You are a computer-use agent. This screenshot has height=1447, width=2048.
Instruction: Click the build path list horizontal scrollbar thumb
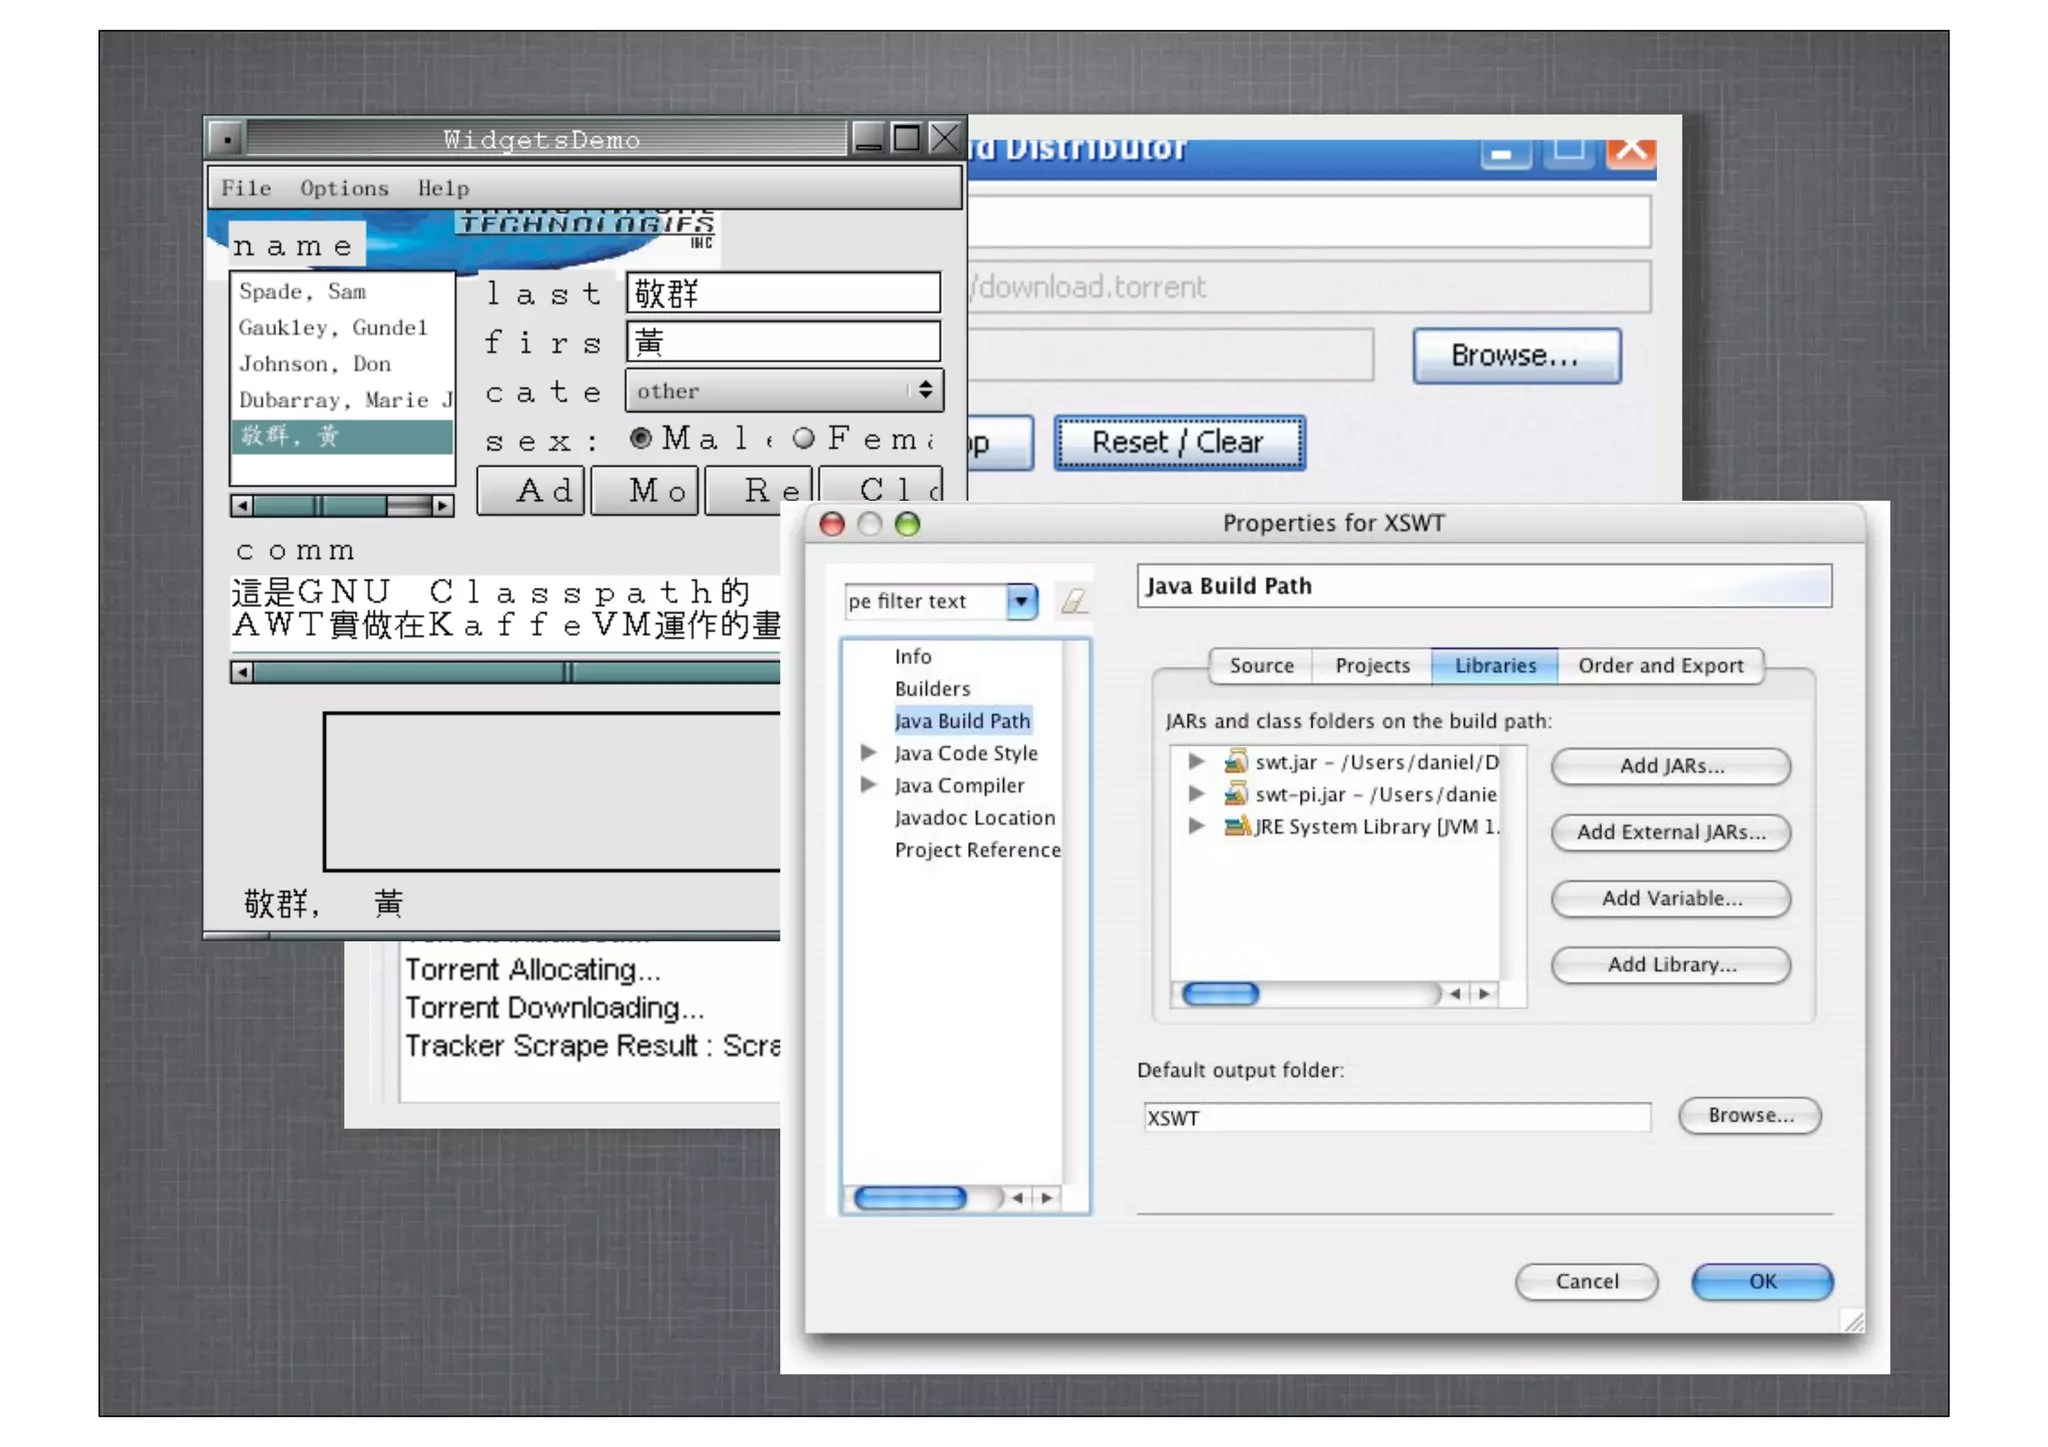(1220, 994)
